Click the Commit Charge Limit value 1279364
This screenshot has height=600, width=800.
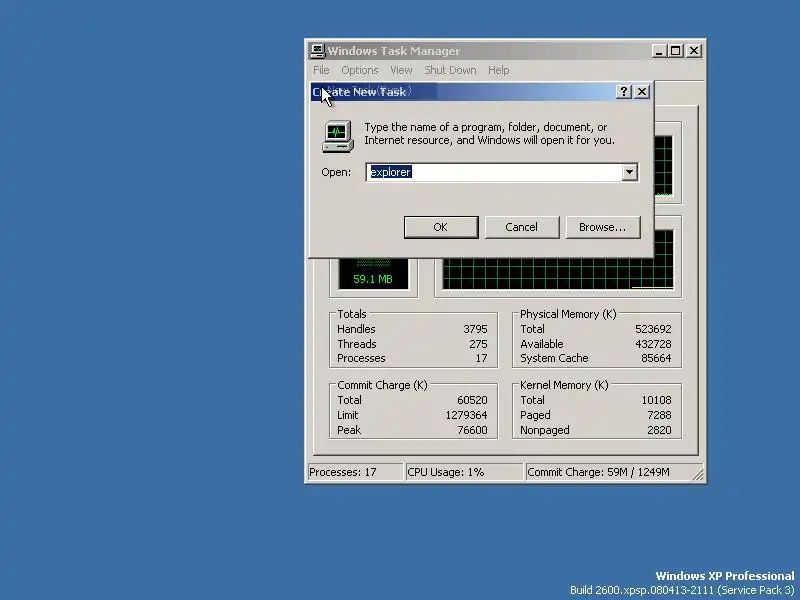coord(466,415)
